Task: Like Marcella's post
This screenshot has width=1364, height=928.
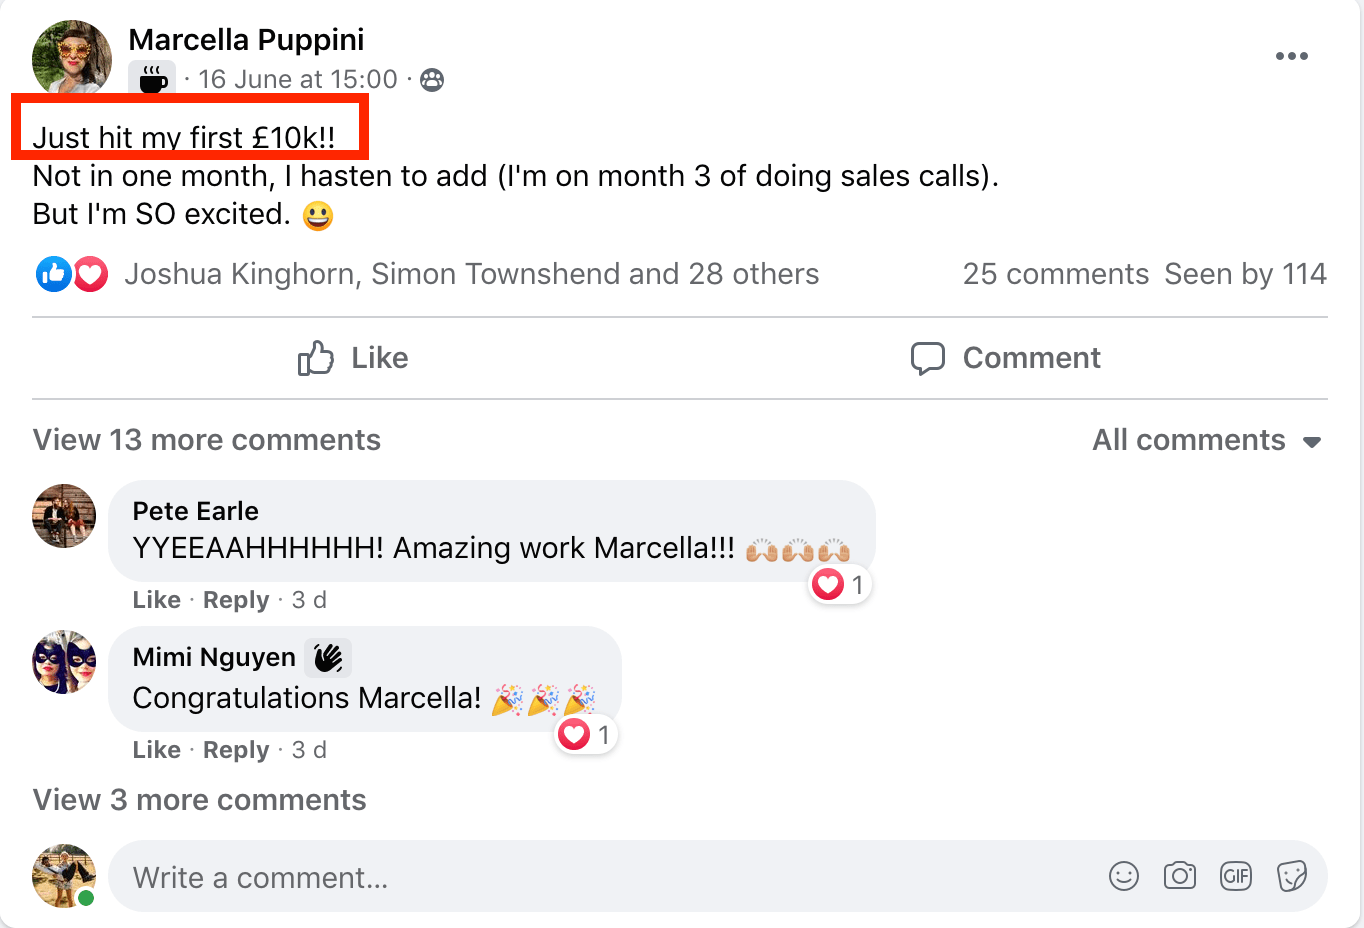Action: [x=353, y=358]
